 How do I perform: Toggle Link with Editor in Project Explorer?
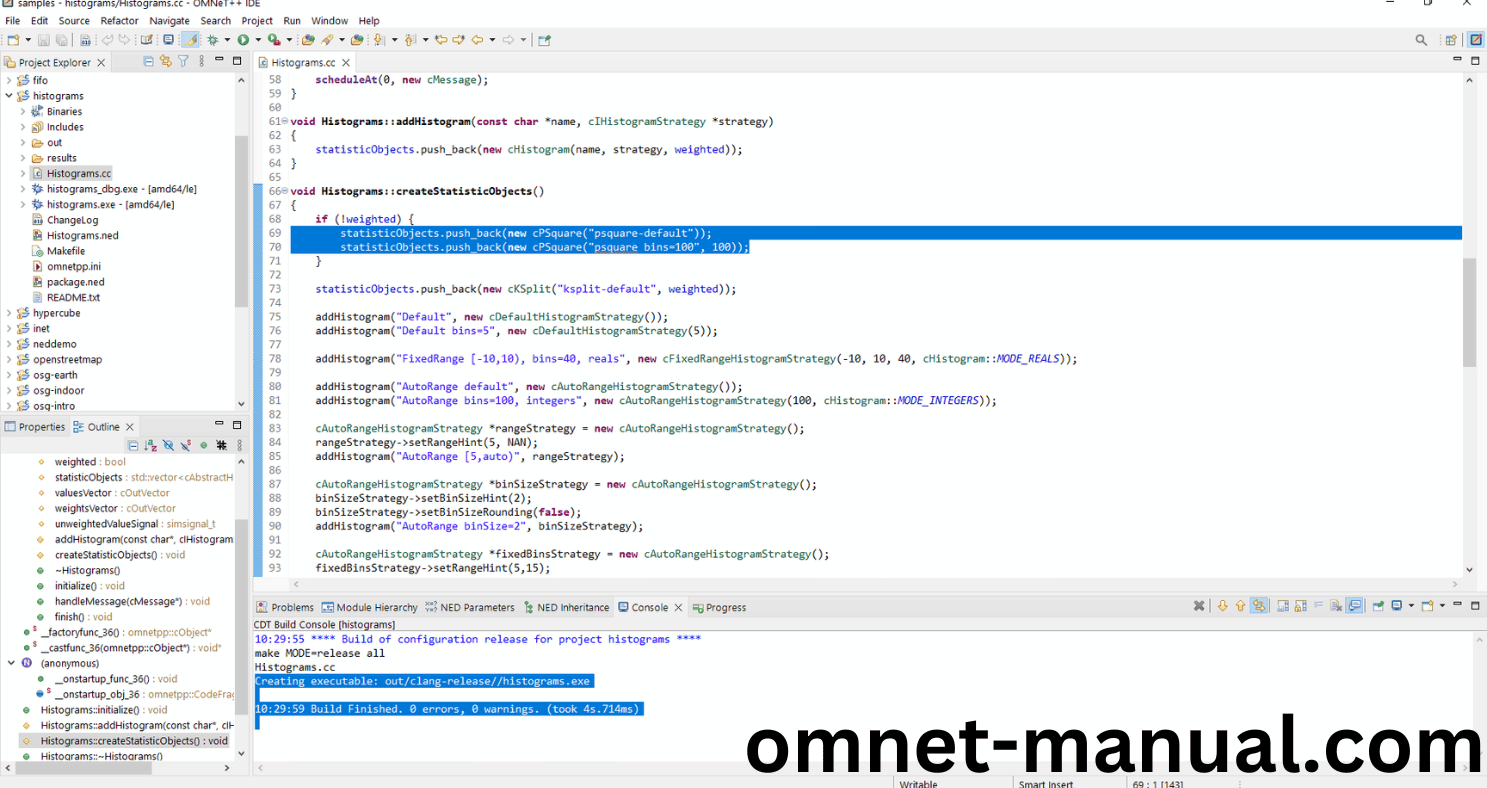pyautogui.click(x=166, y=62)
